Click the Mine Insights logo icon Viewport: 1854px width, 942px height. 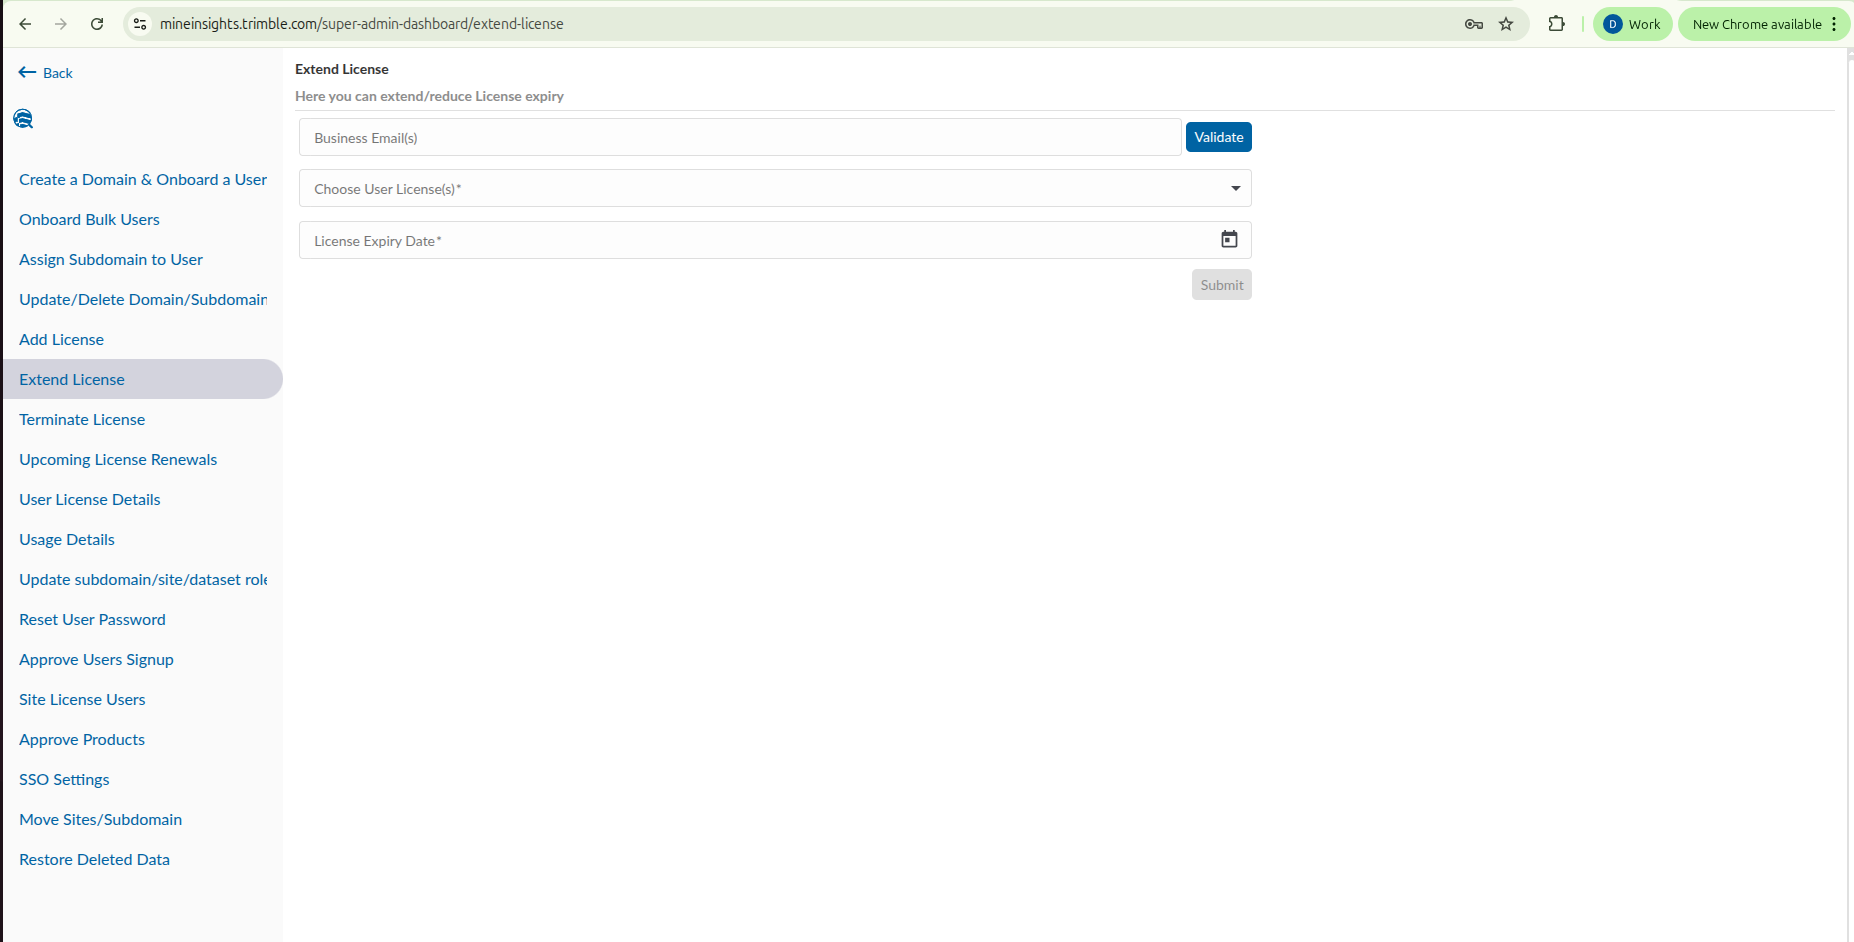click(23, 119)
